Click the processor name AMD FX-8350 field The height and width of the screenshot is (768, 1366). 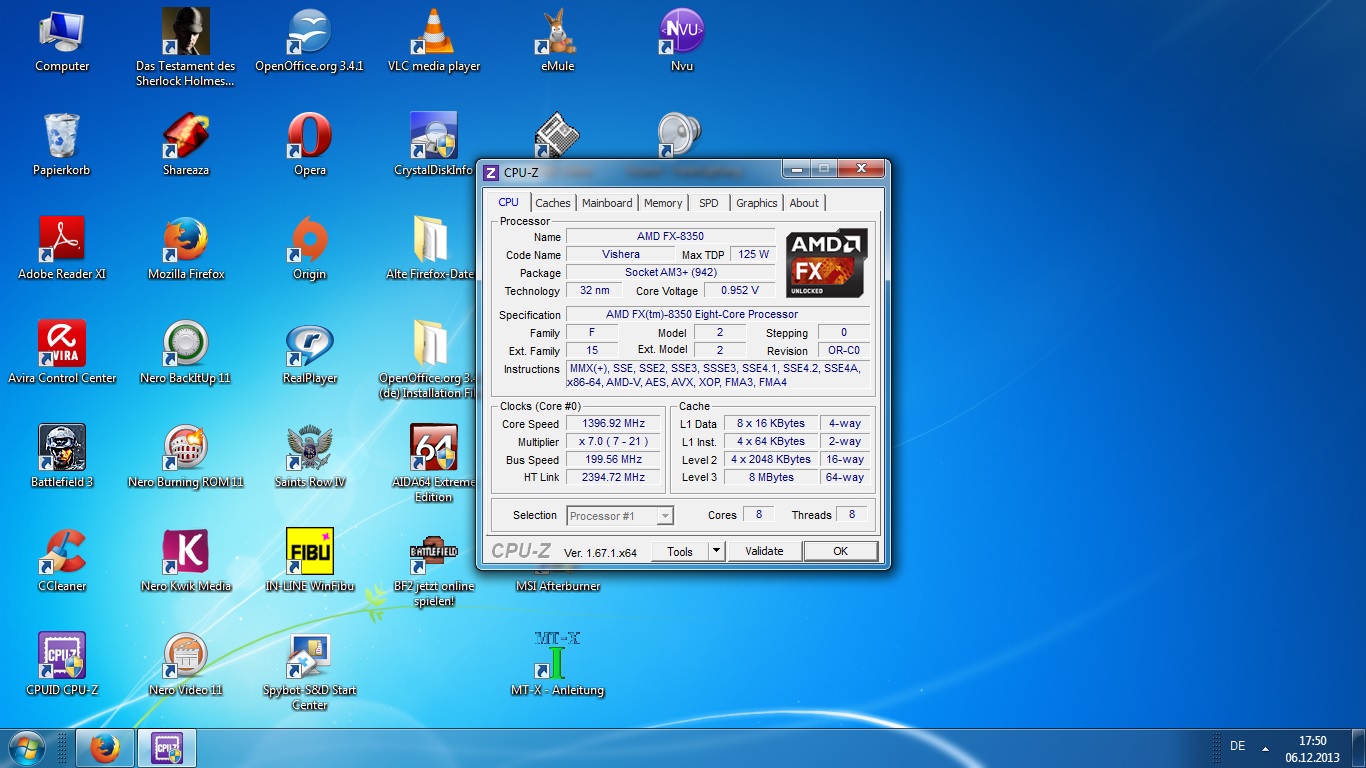(x=670, y=237)
